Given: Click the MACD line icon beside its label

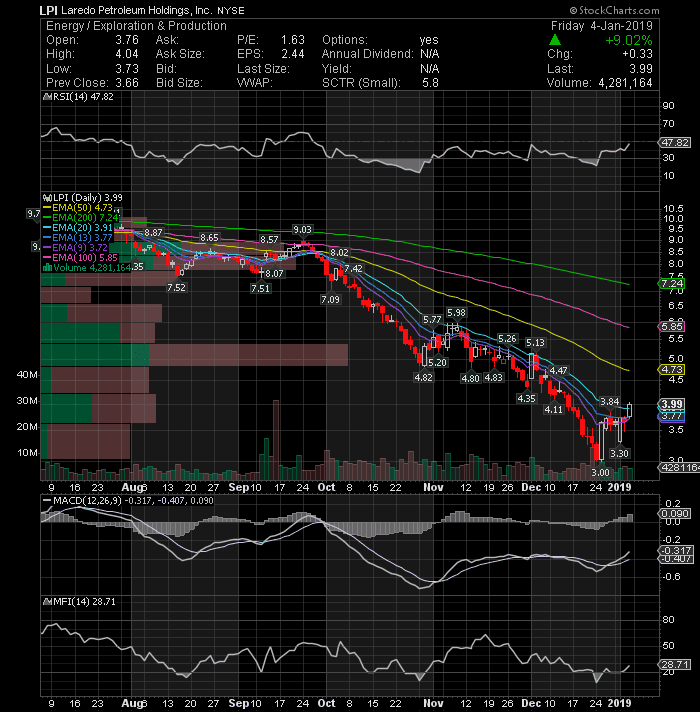Looking at the screenshot, I should 47,500.
